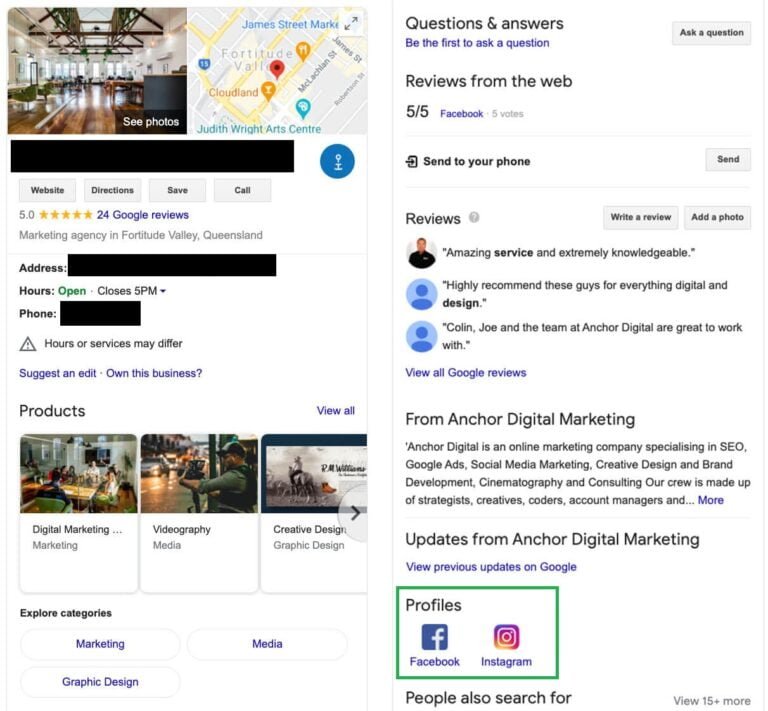Viewport: 768px width, 711px height.
Task: Open the Facebook profile icon
Action: point(434,637)
